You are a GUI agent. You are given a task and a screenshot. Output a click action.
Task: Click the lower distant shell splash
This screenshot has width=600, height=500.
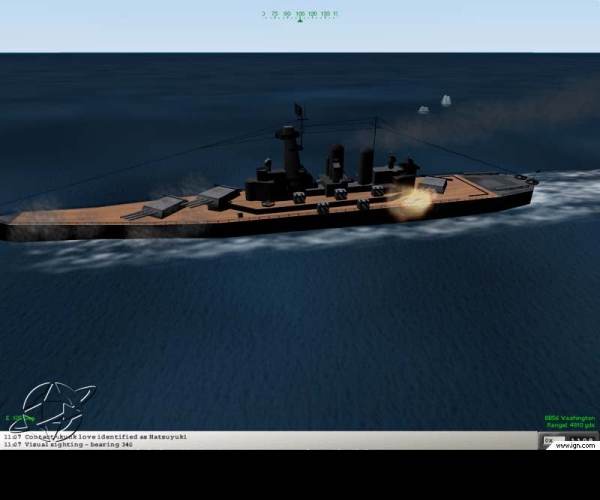[423, 109]
